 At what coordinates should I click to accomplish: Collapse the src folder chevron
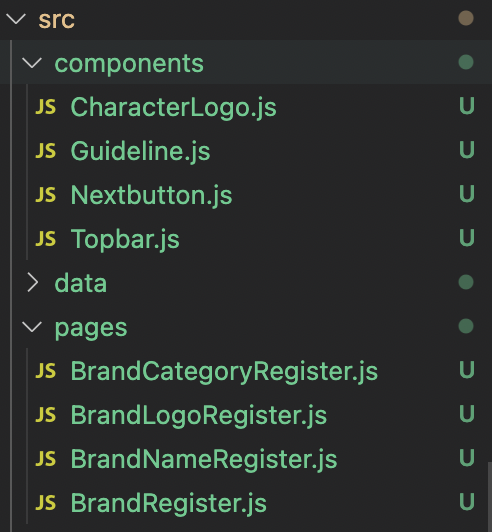click(16, 19)
